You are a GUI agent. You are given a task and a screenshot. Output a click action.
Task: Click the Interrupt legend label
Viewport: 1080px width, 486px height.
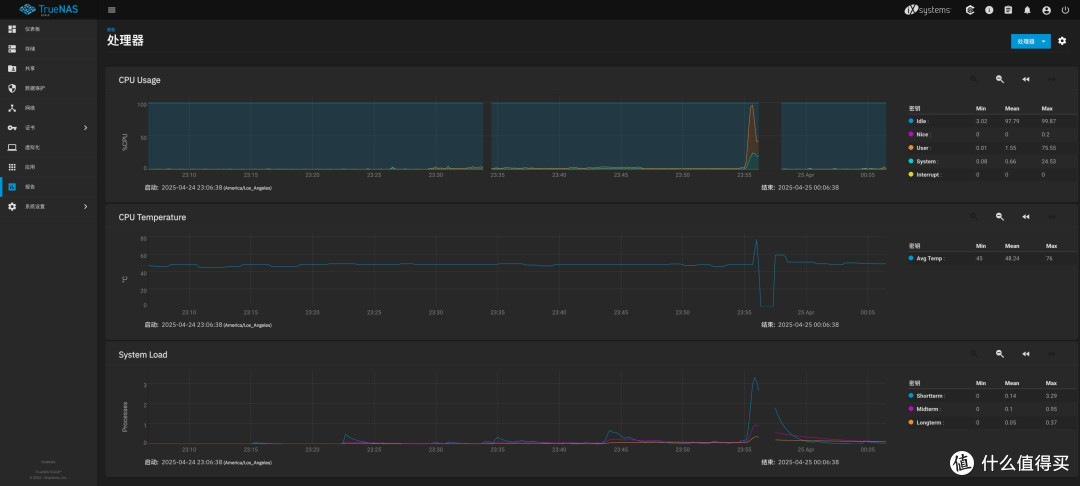pyautogui.click(x=928, y=175)
